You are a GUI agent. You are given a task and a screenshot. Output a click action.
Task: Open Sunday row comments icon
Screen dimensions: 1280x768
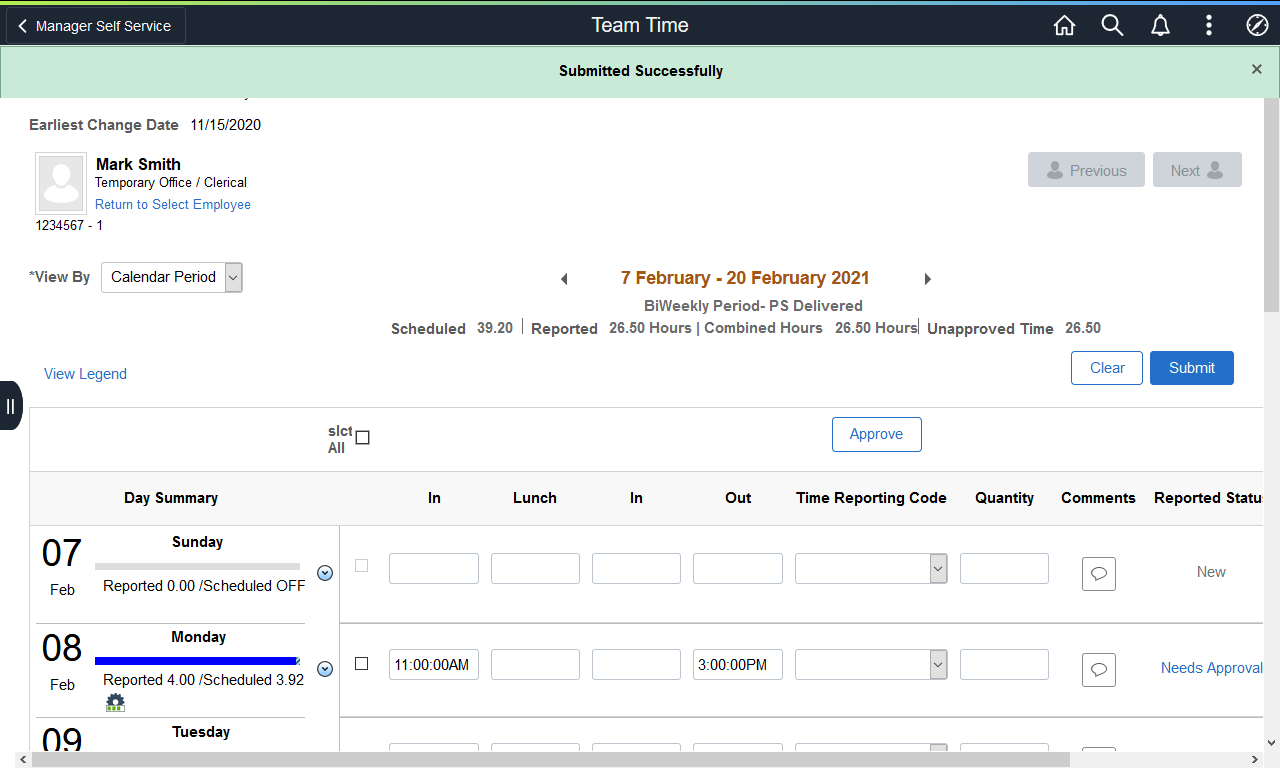coord(1099,574)
